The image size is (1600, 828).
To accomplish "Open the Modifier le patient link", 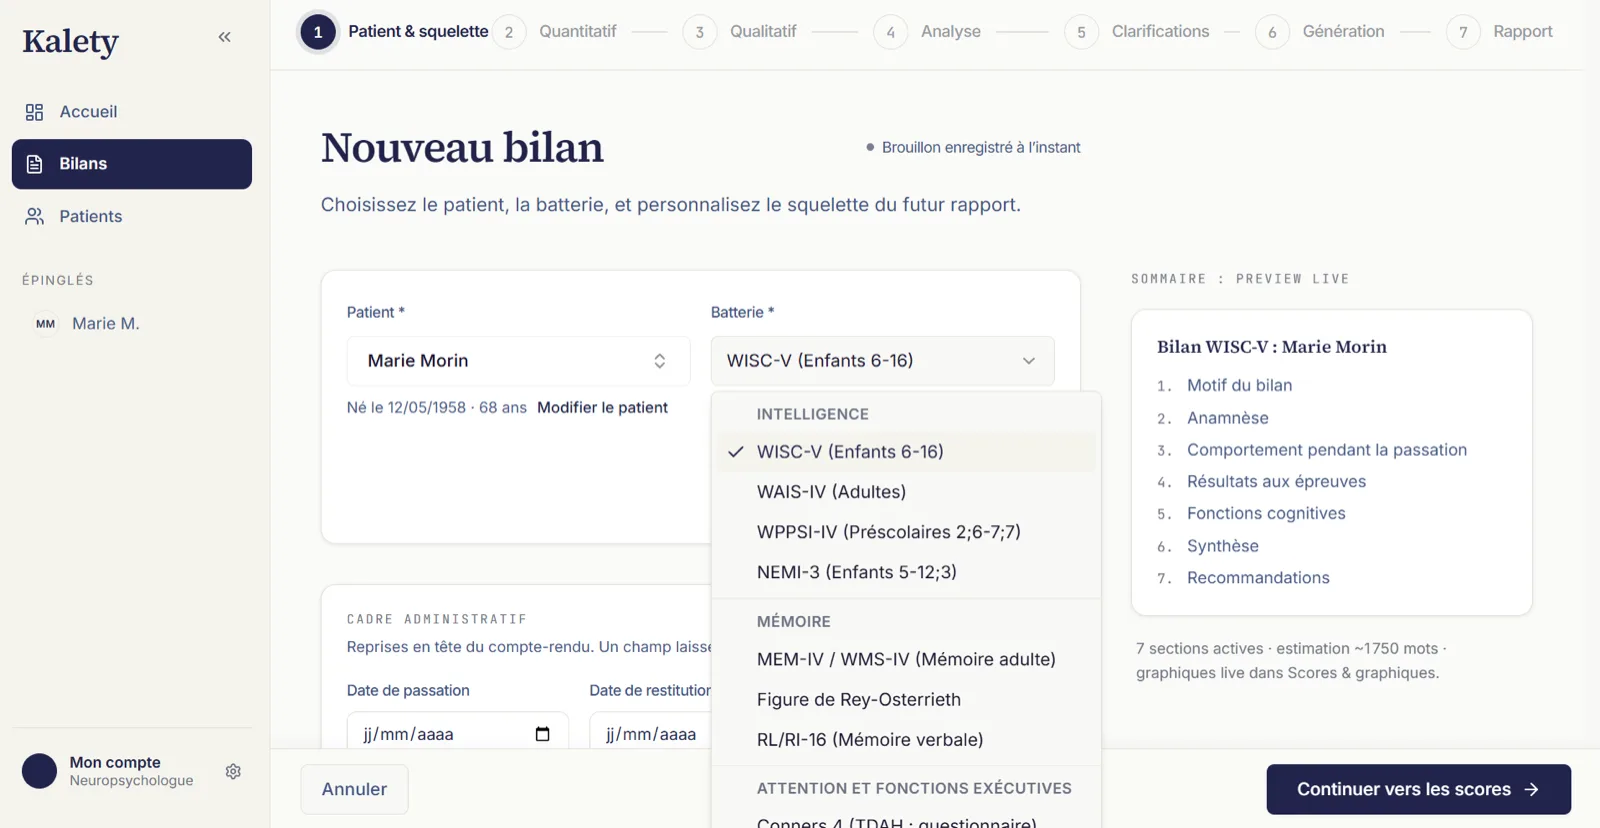I will pyautogui.click(x=602, y=408).
